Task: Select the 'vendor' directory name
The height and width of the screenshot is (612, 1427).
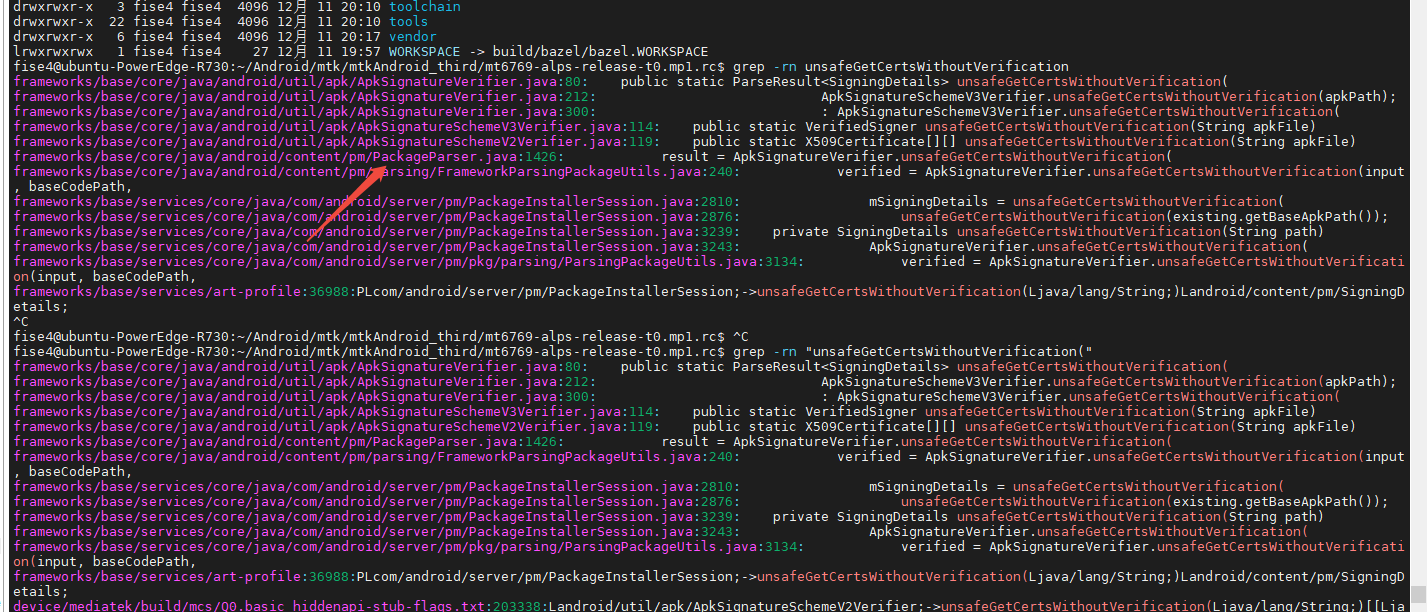Action: tap(413, 36)
